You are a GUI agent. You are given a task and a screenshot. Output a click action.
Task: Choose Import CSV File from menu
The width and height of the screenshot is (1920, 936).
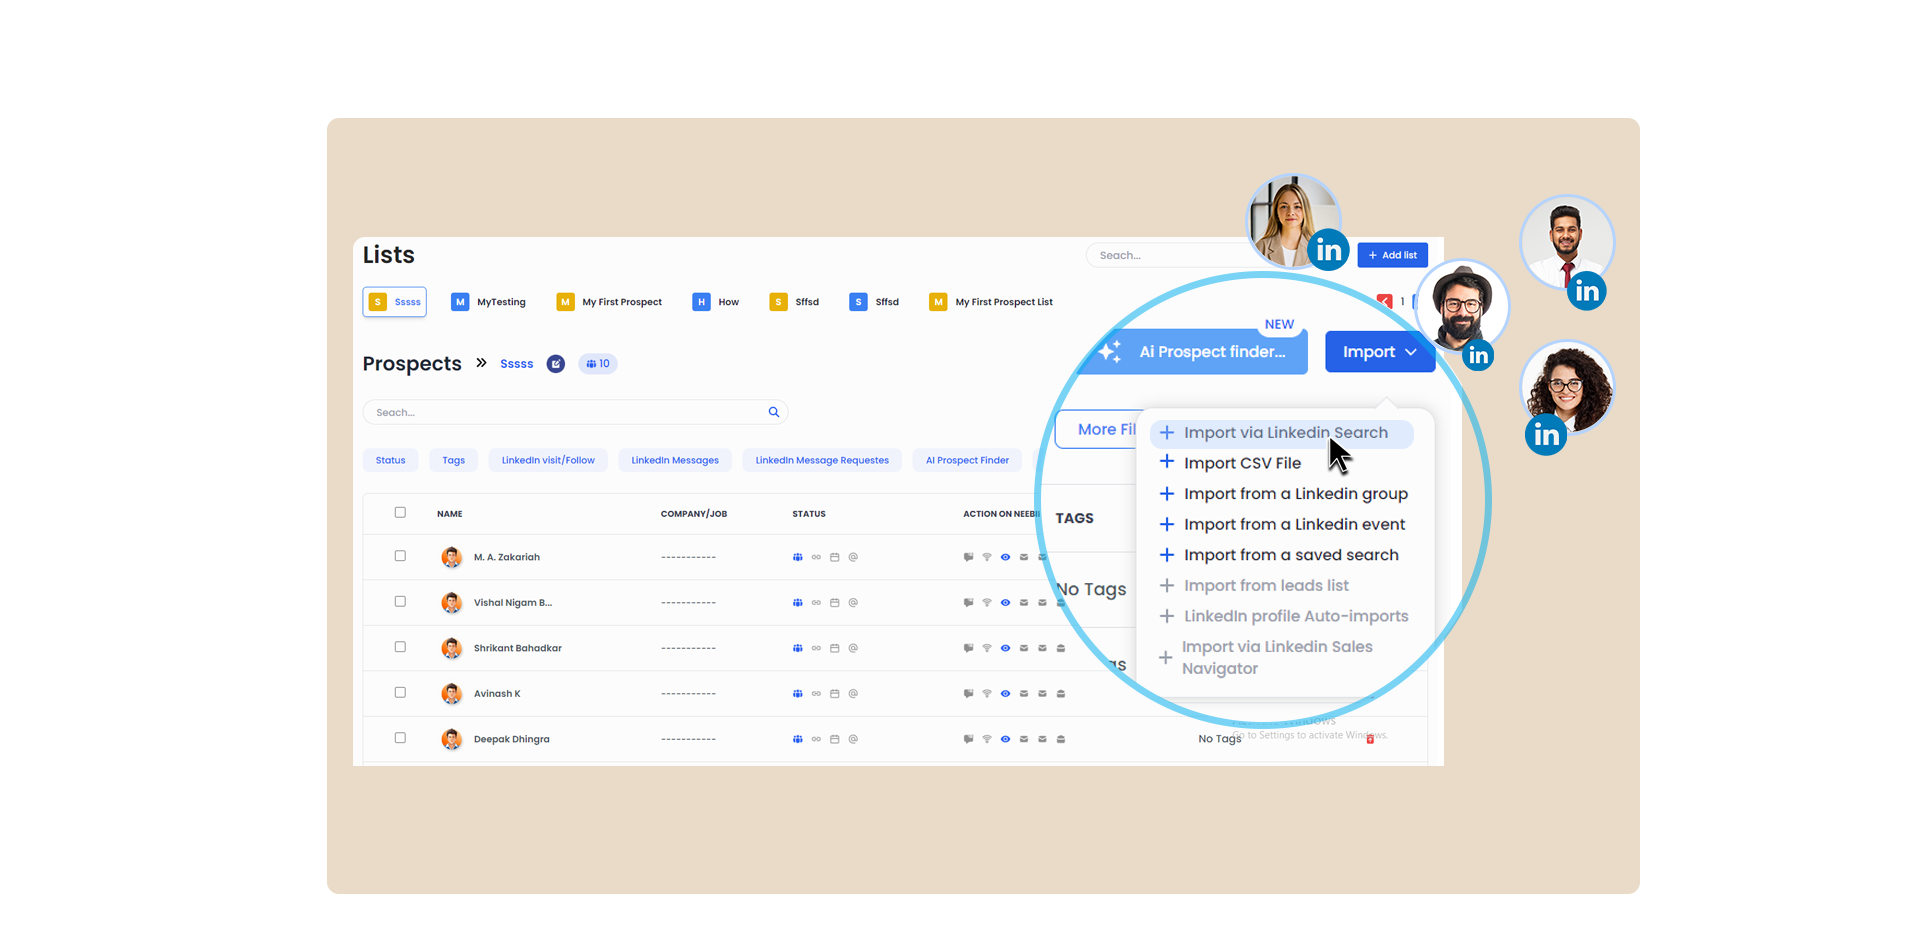pos(1242,463)
